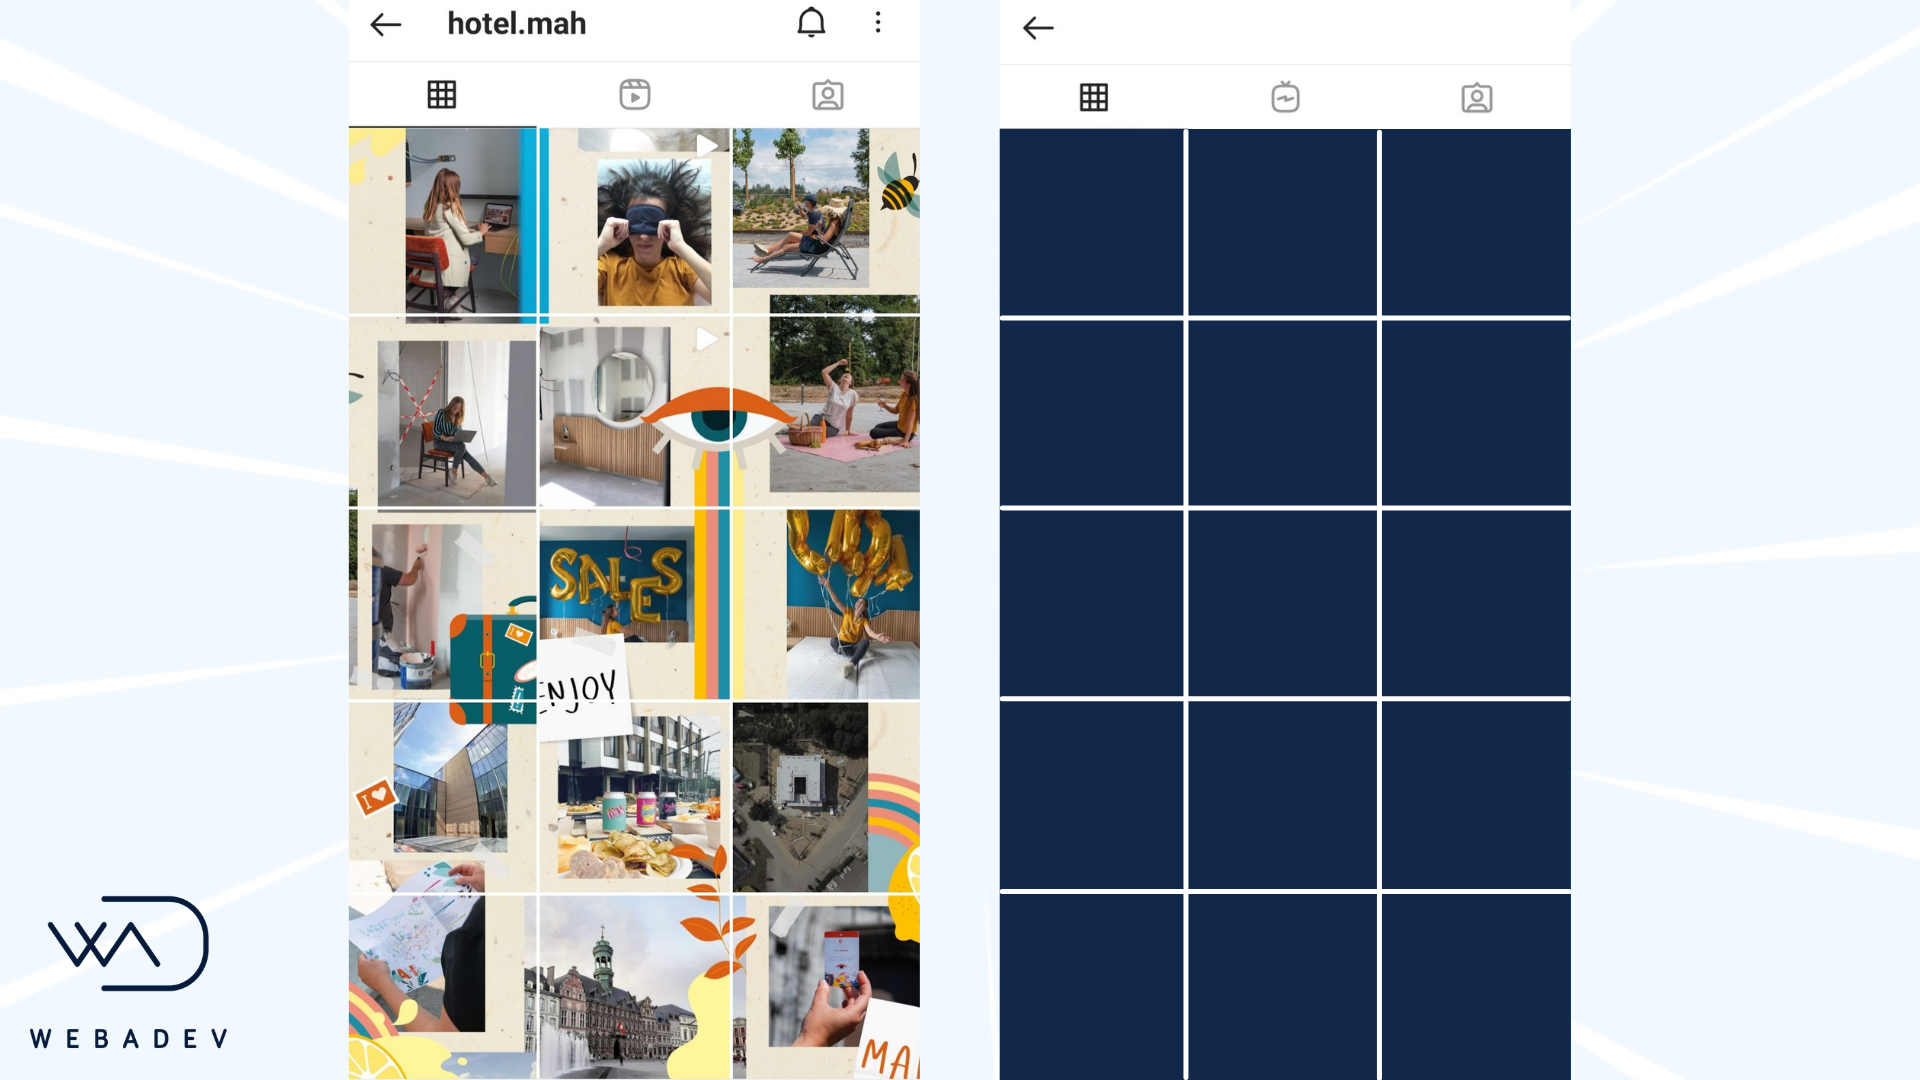Open tagged photos icon on blank profile
The image size is (1920, 1080).
point(1477,98)
